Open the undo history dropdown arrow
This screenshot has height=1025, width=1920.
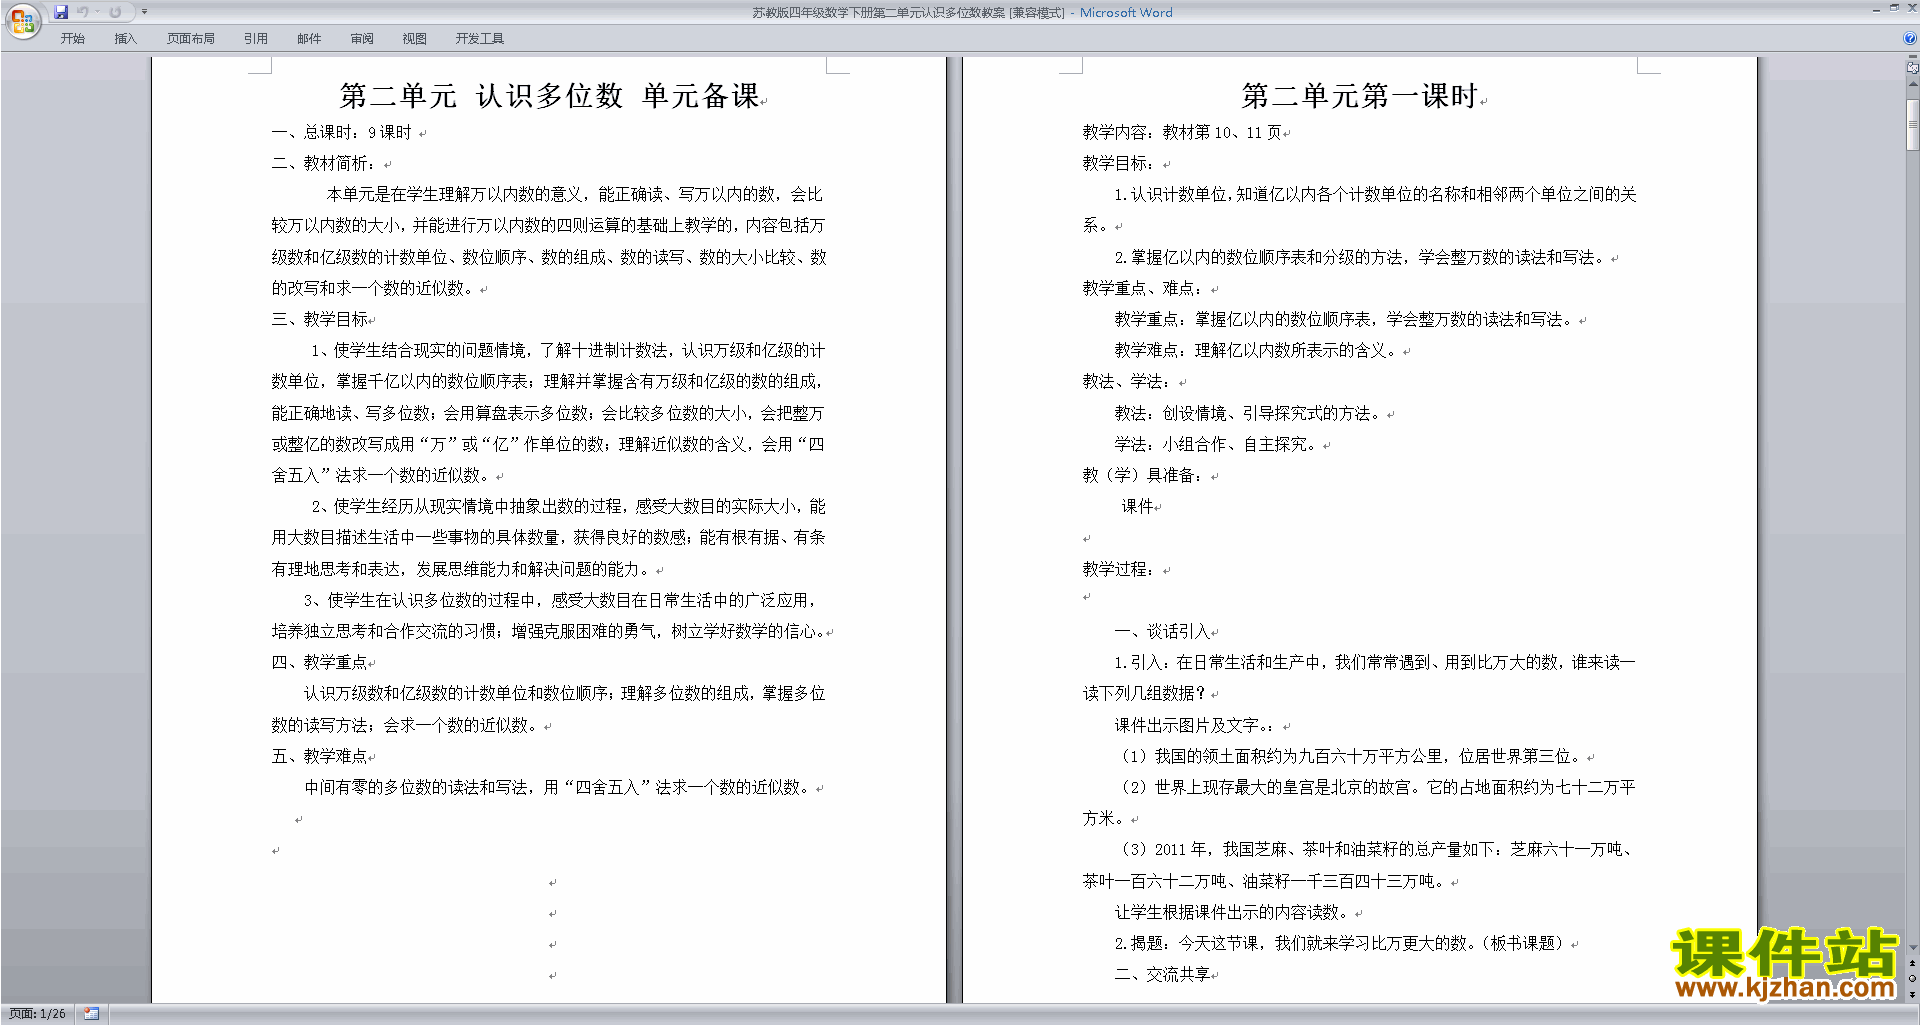[x=98, y=12]
